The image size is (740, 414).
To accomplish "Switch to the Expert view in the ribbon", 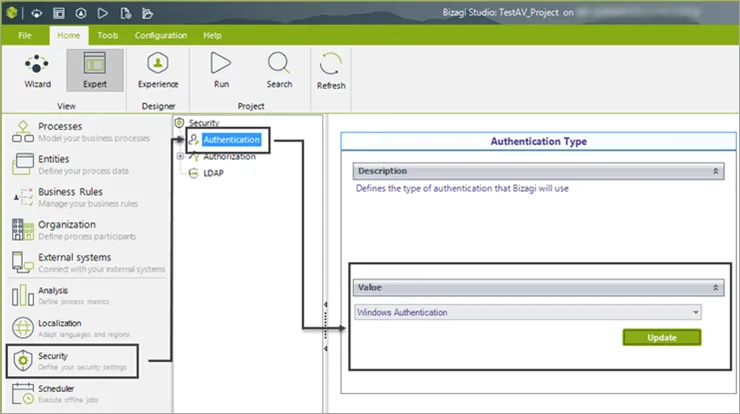I will (x=95, y=70).
